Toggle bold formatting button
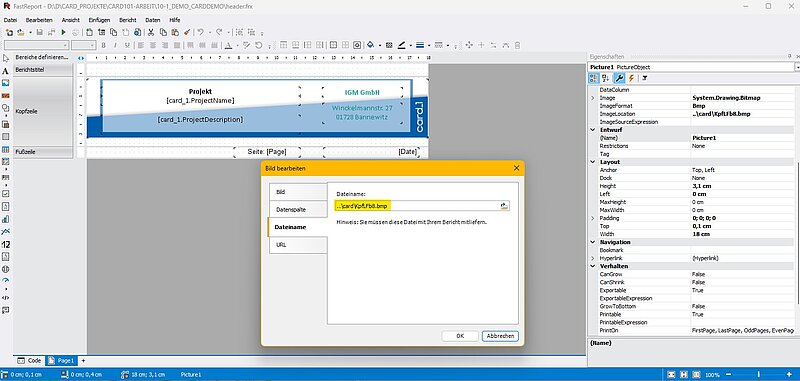This screenshot has width=800, height=381. click(x=104, y=45)
